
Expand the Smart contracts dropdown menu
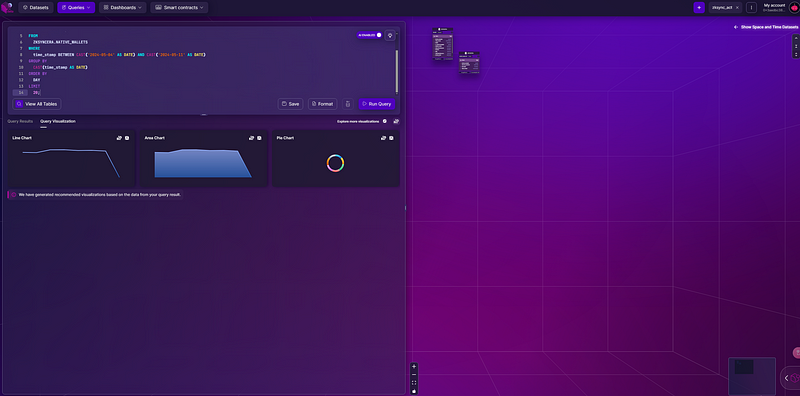(179, 8)
